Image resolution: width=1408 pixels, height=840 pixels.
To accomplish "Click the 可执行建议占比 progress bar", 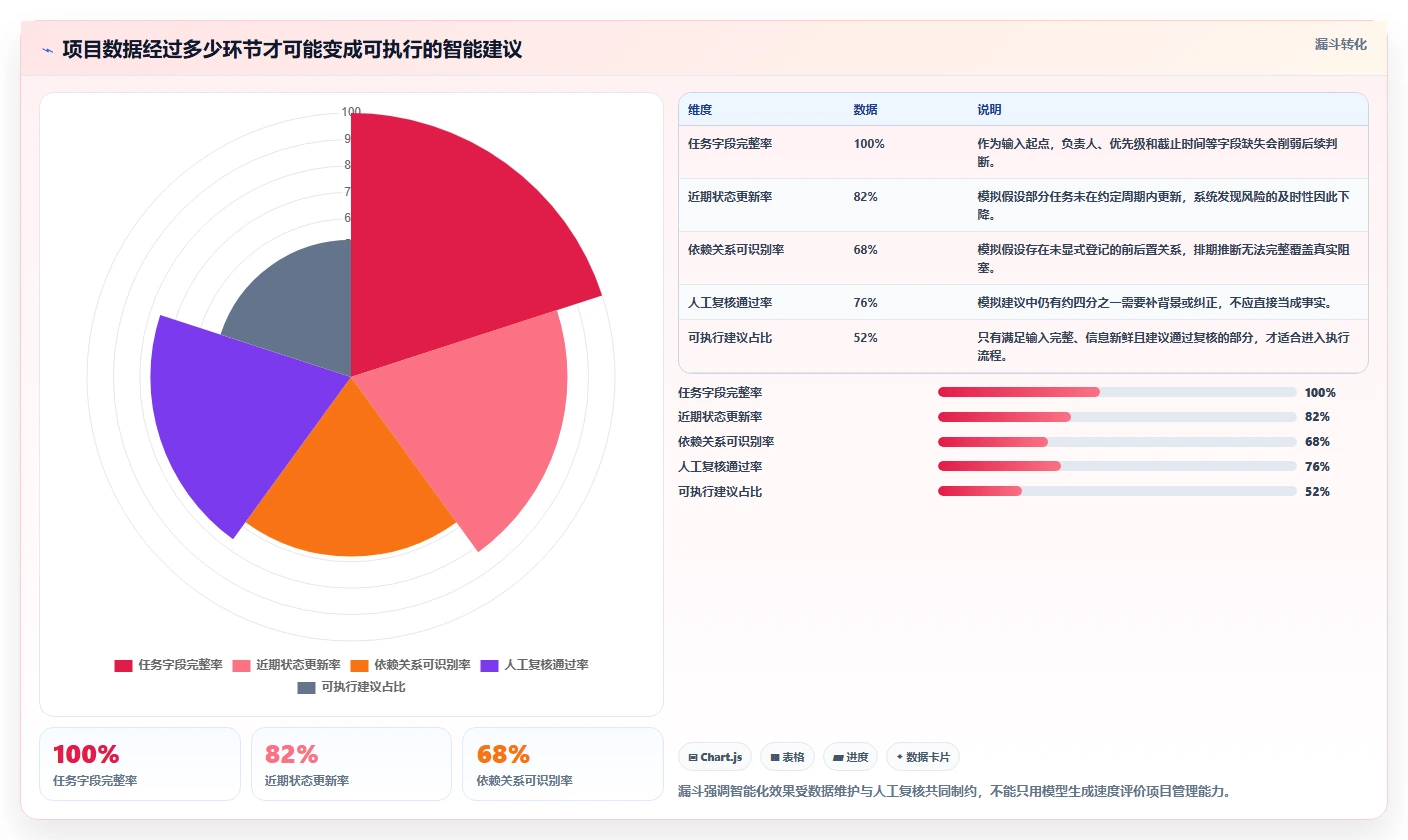I will pyautogui.click(x=1117, y=491).
